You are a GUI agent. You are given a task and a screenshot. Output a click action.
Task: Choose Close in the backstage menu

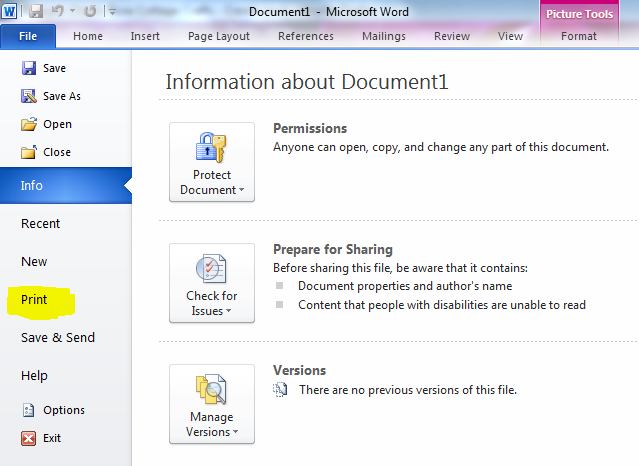tap(57, 152)
